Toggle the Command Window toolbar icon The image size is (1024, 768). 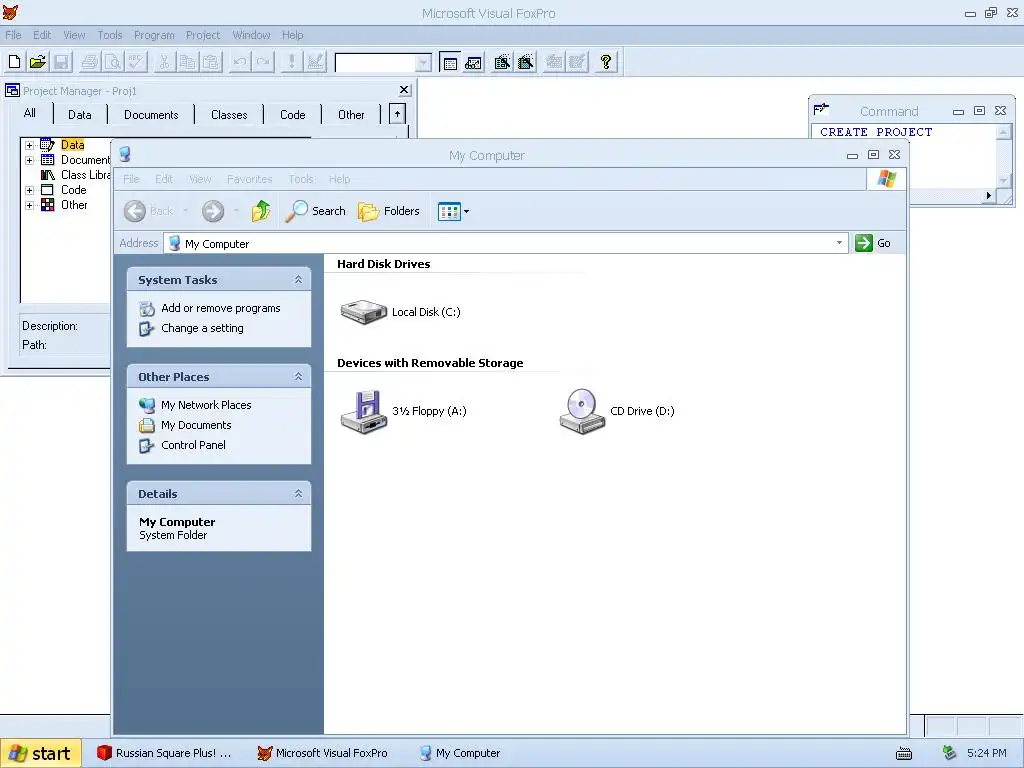pyautogui.click(x=450, y=62)
